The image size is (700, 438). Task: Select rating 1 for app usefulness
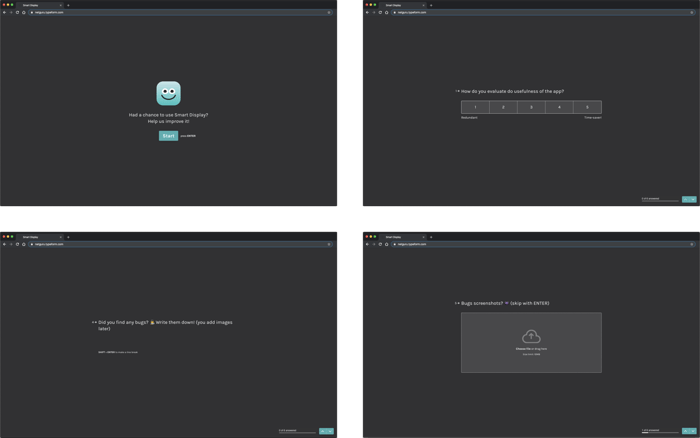pos(475,107)
